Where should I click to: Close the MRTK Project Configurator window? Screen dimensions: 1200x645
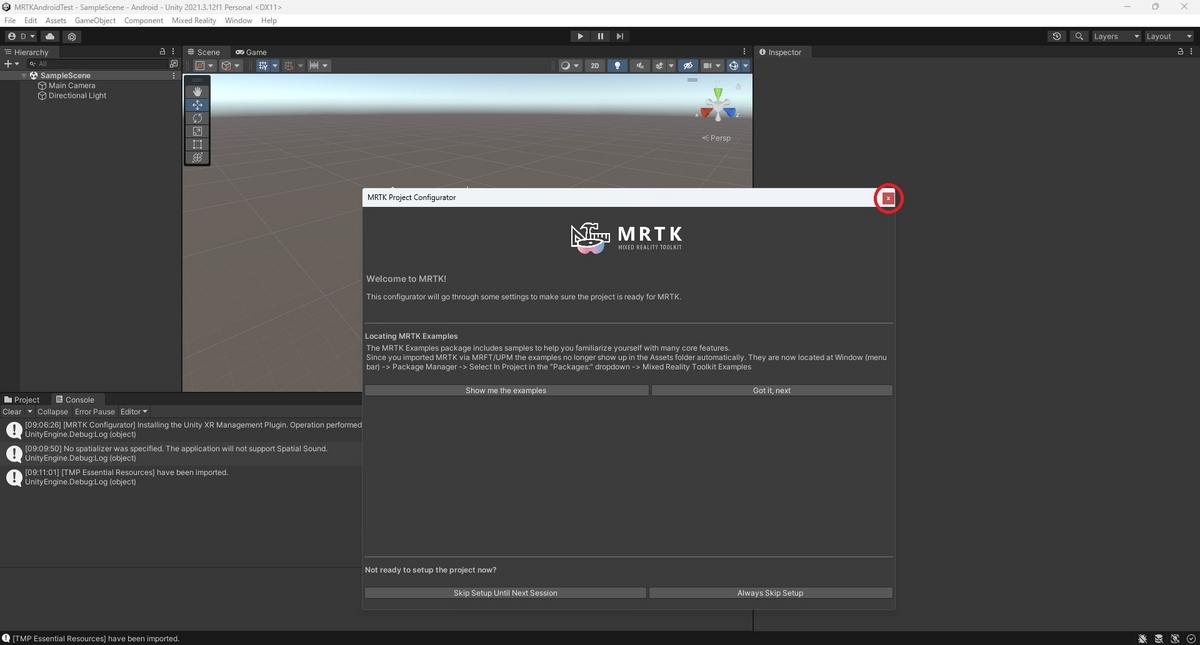point(888,198)
